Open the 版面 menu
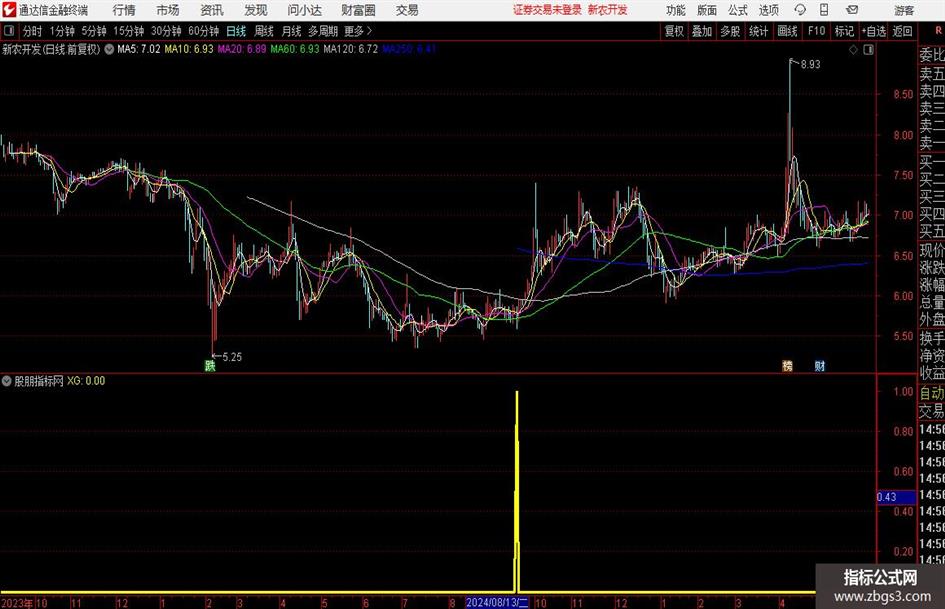 [x=706, y=10]
